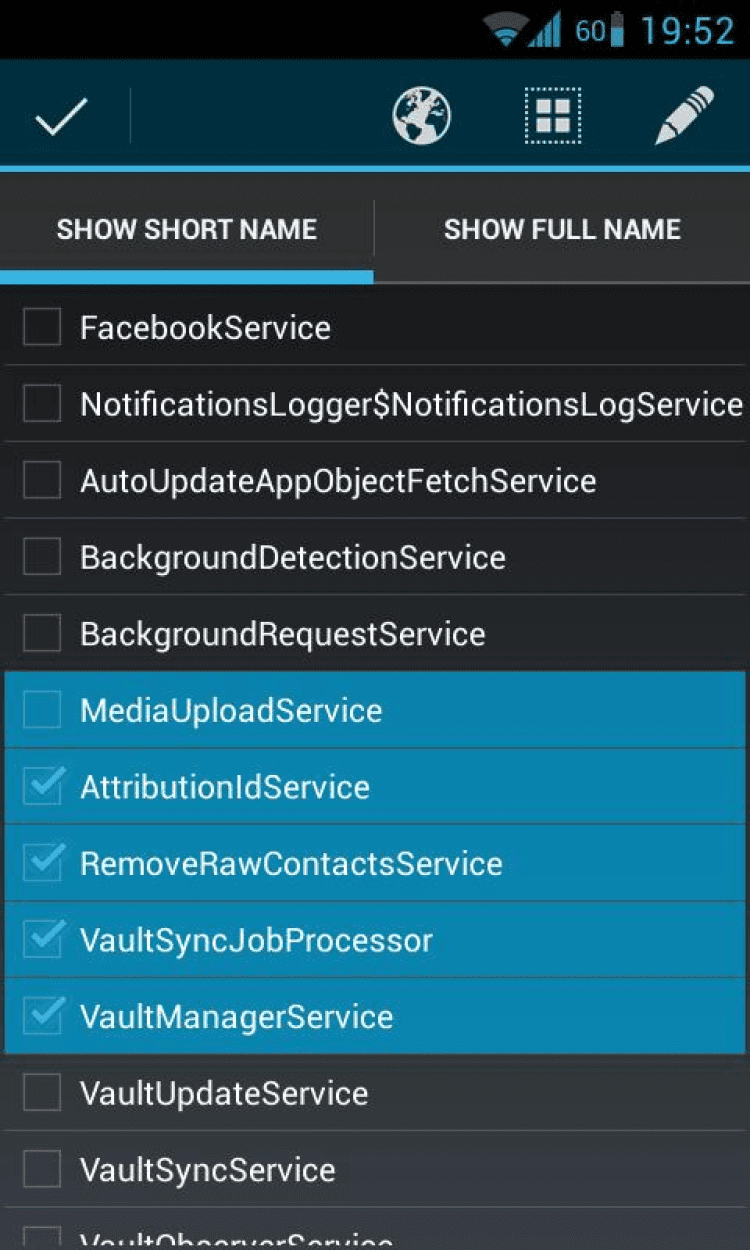This screenshot has height=1250, width=750.
Task: Tap the checkmark confirm icon
Action: (x=62, y=118)
